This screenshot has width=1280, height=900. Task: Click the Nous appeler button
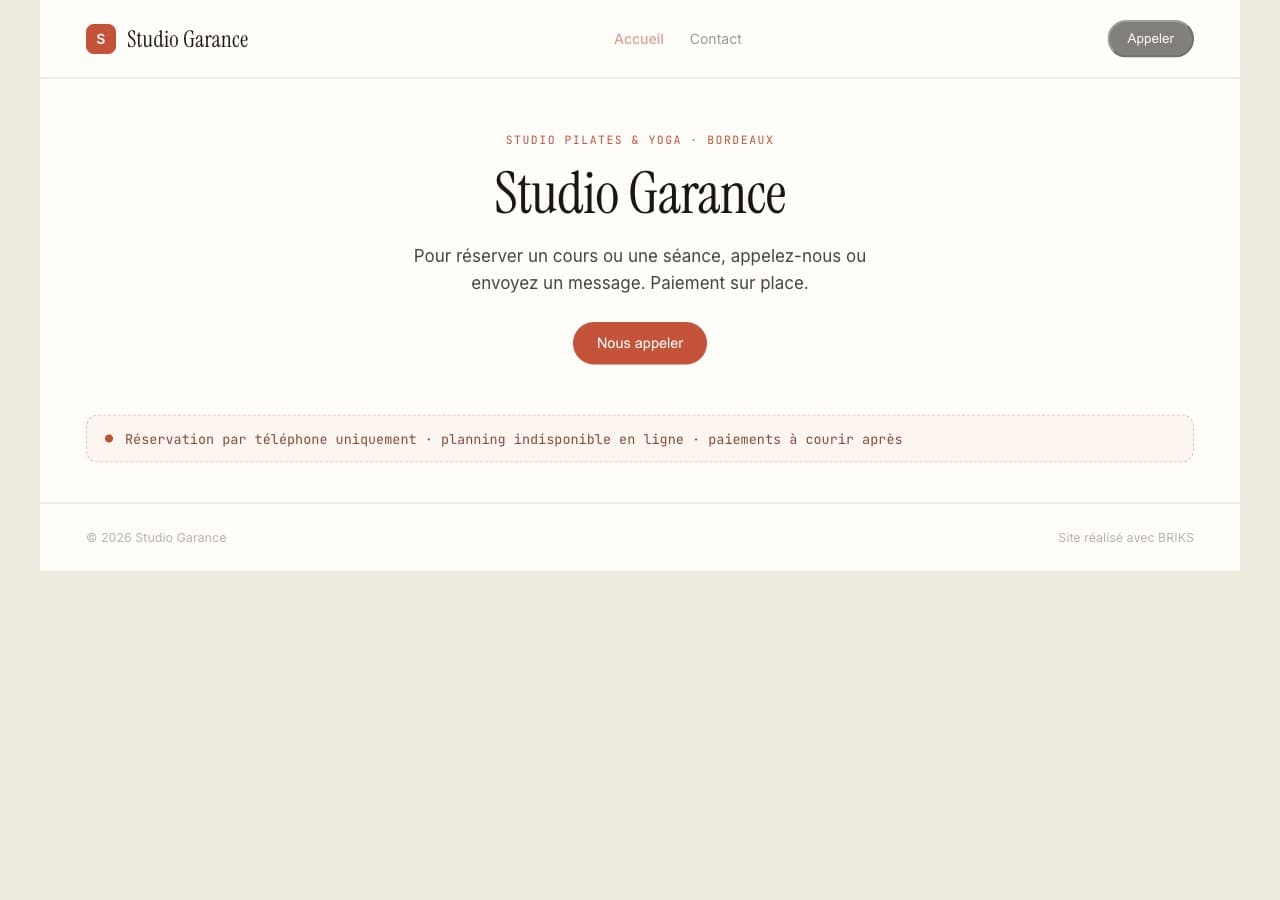[640, 343]
